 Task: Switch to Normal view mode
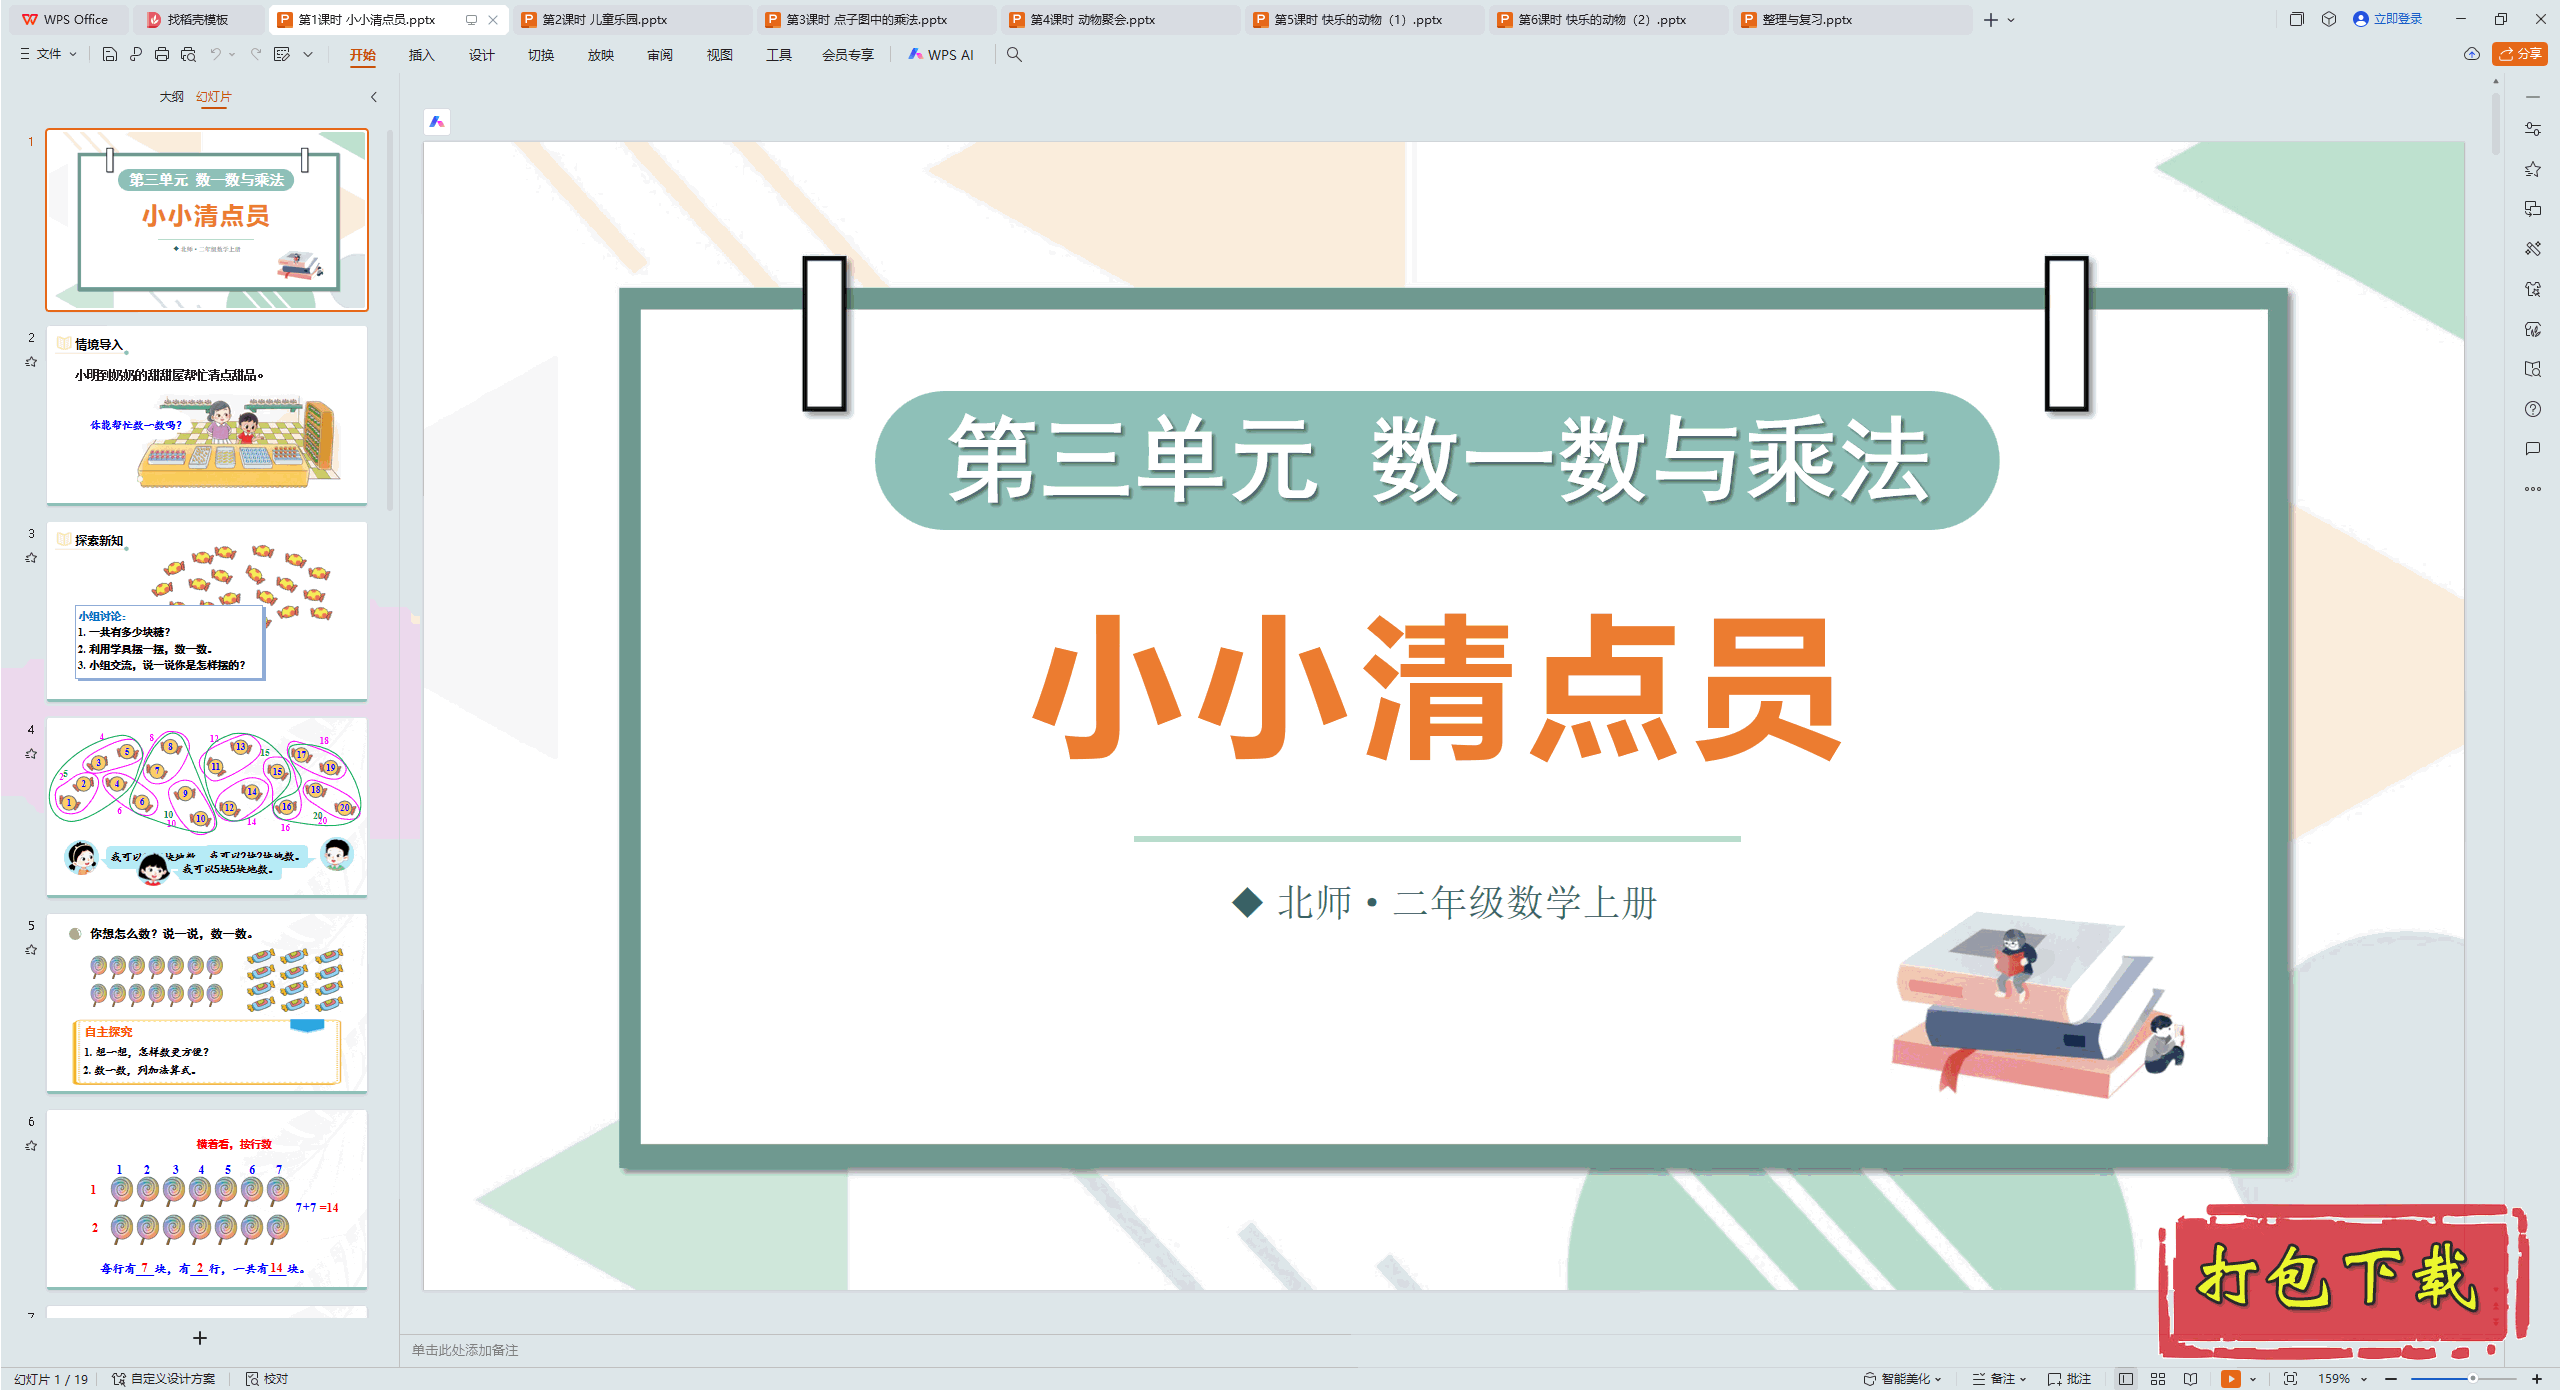2126,1378
